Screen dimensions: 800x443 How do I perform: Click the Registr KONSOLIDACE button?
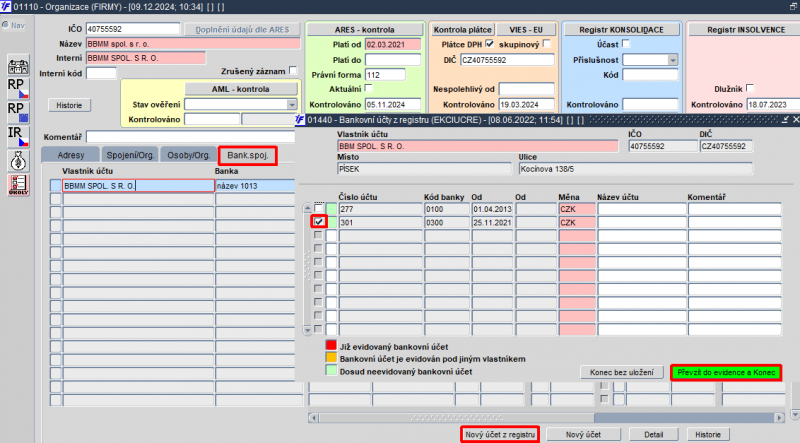coord(621,30)
